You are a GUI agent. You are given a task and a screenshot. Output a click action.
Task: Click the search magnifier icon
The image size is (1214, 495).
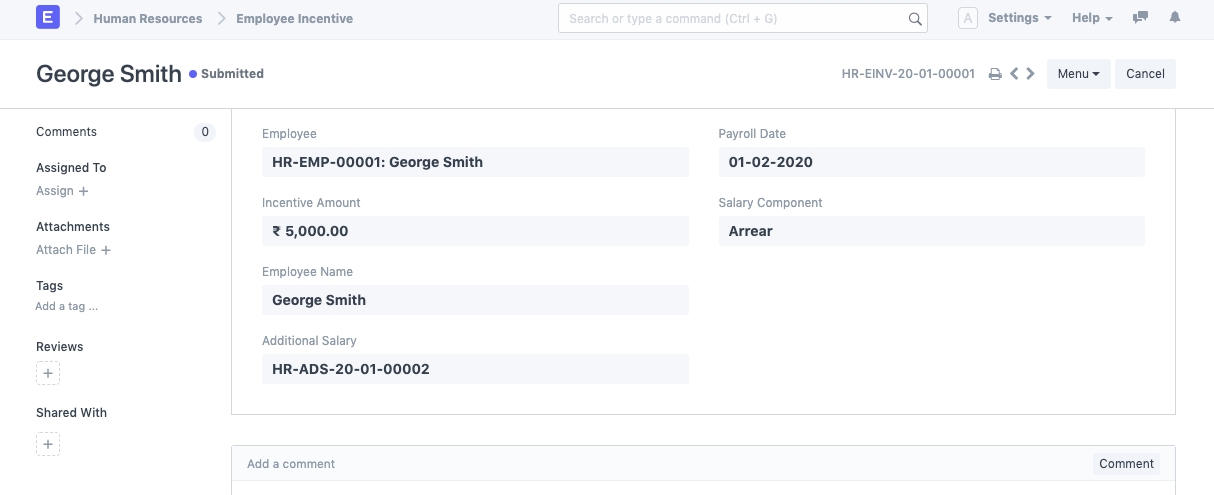915,19
